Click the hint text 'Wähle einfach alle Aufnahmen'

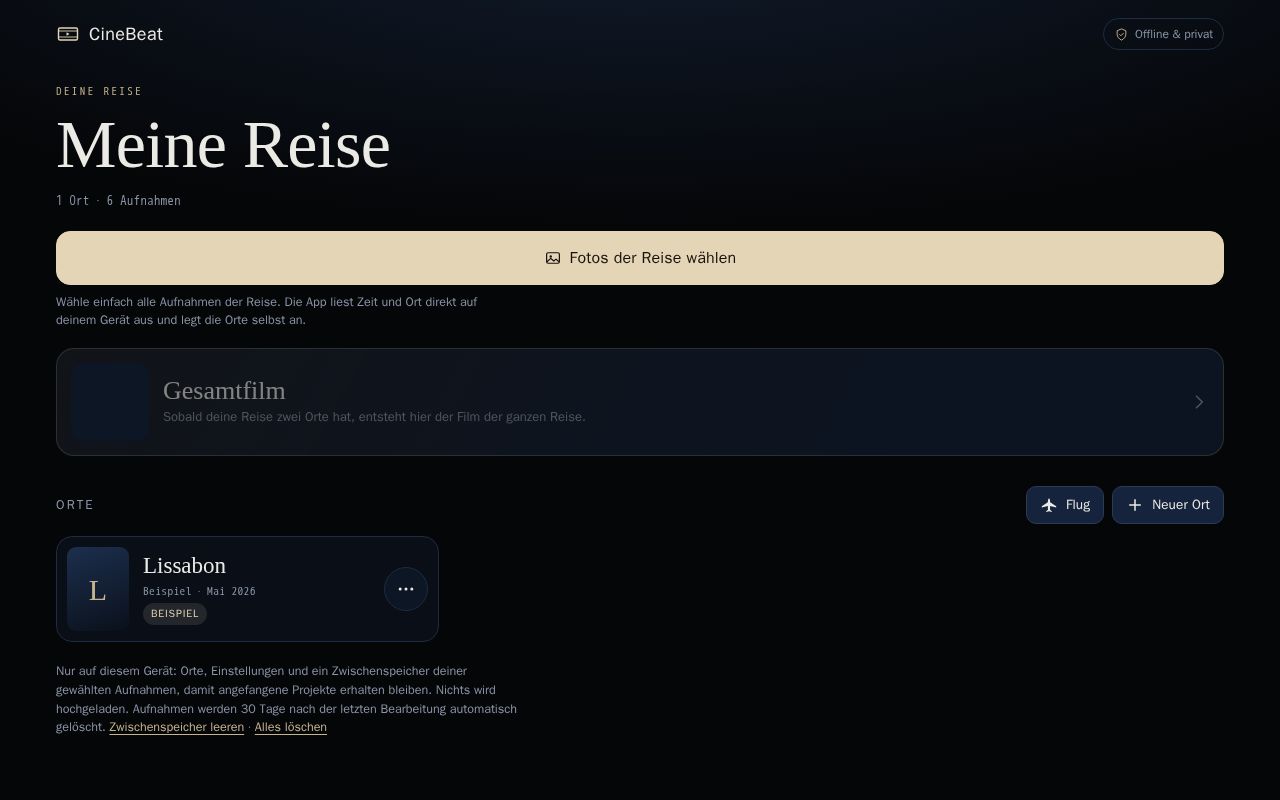point(267,311)
